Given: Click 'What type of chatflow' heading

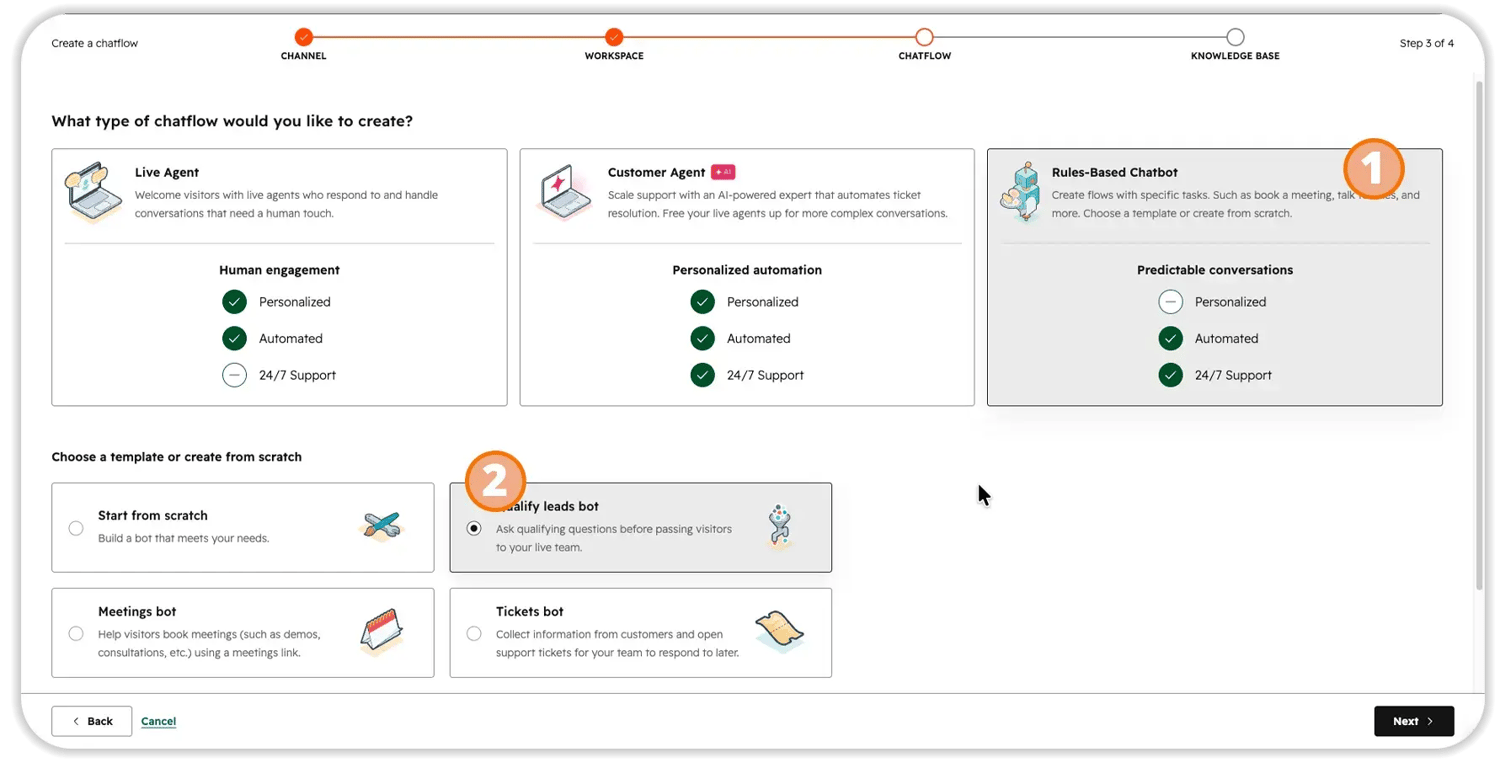Looking at the screenshot, I should tap(232, 121).
